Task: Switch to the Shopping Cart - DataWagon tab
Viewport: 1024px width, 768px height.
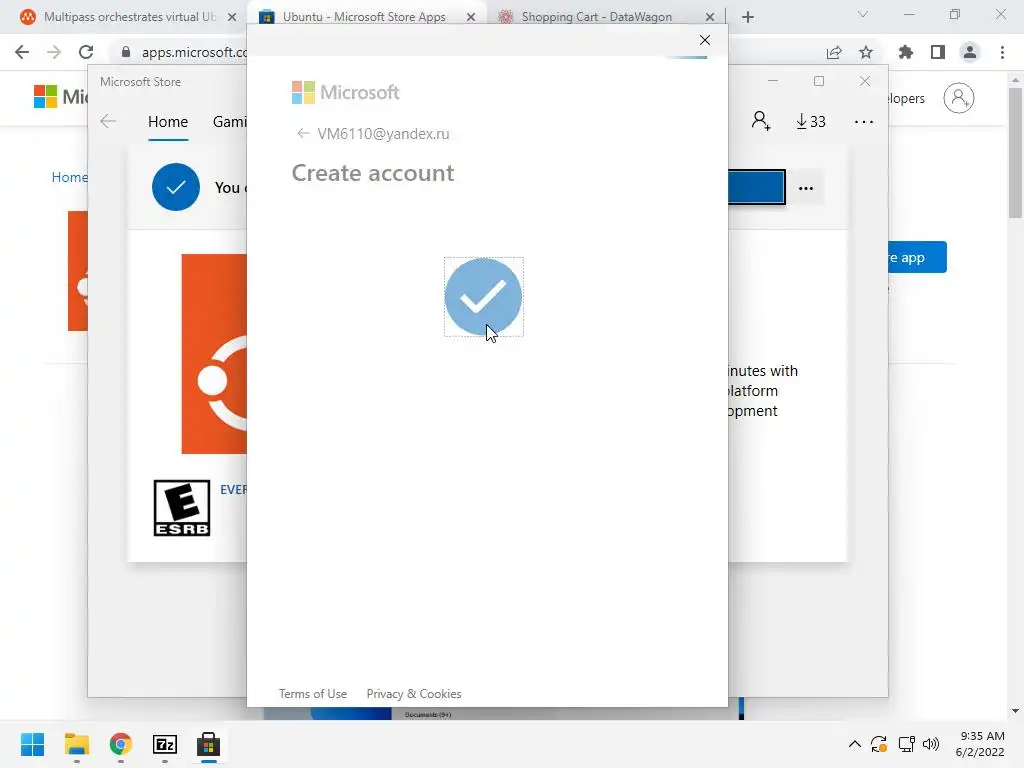Action: pyautogui.click(x=596, y=17)
